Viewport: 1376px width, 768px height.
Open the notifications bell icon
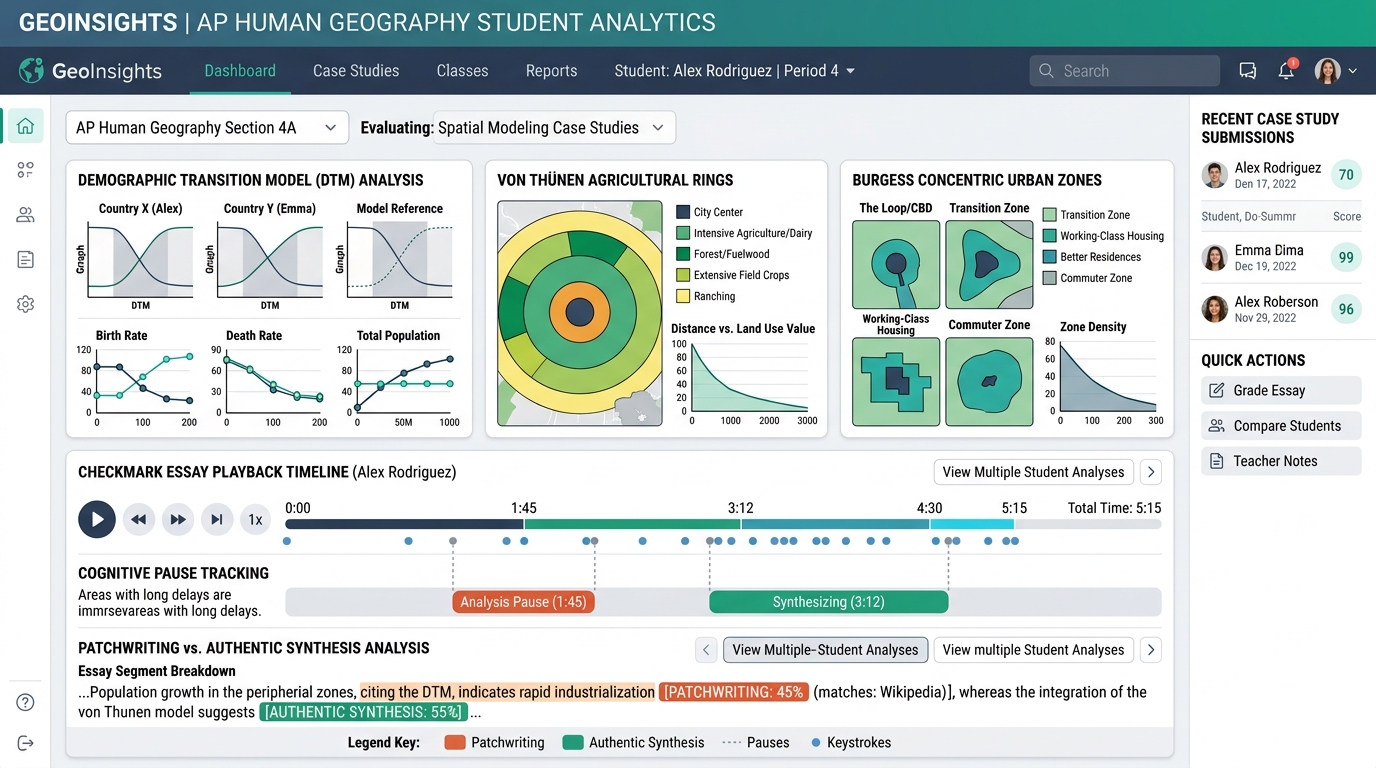1286,71
